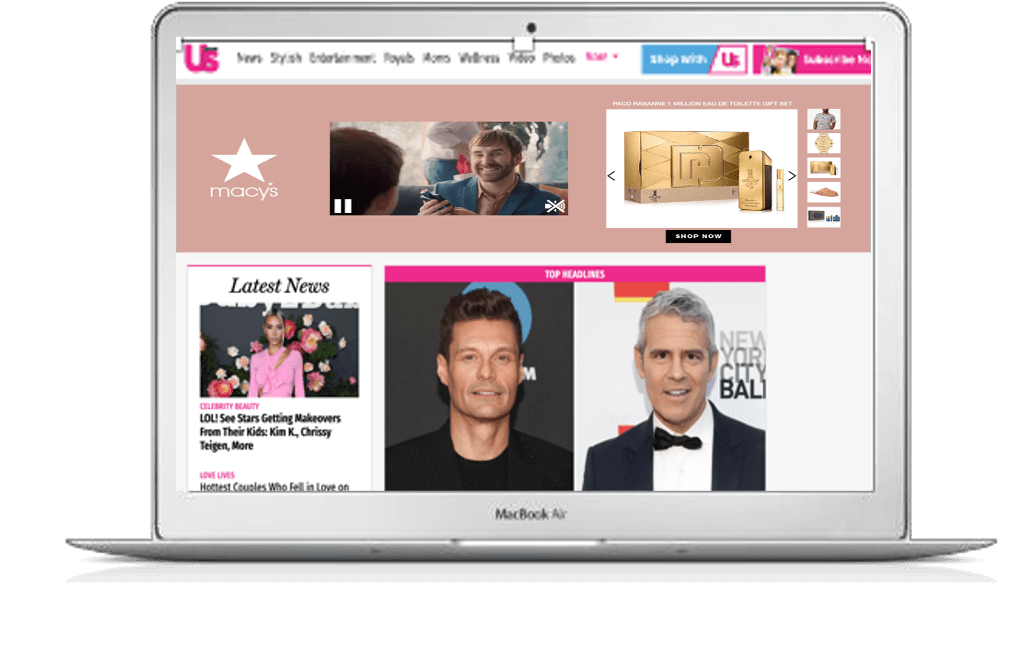Go to previous product in carousel
This screenshot has width=1018, height=666.
[612, 176]
